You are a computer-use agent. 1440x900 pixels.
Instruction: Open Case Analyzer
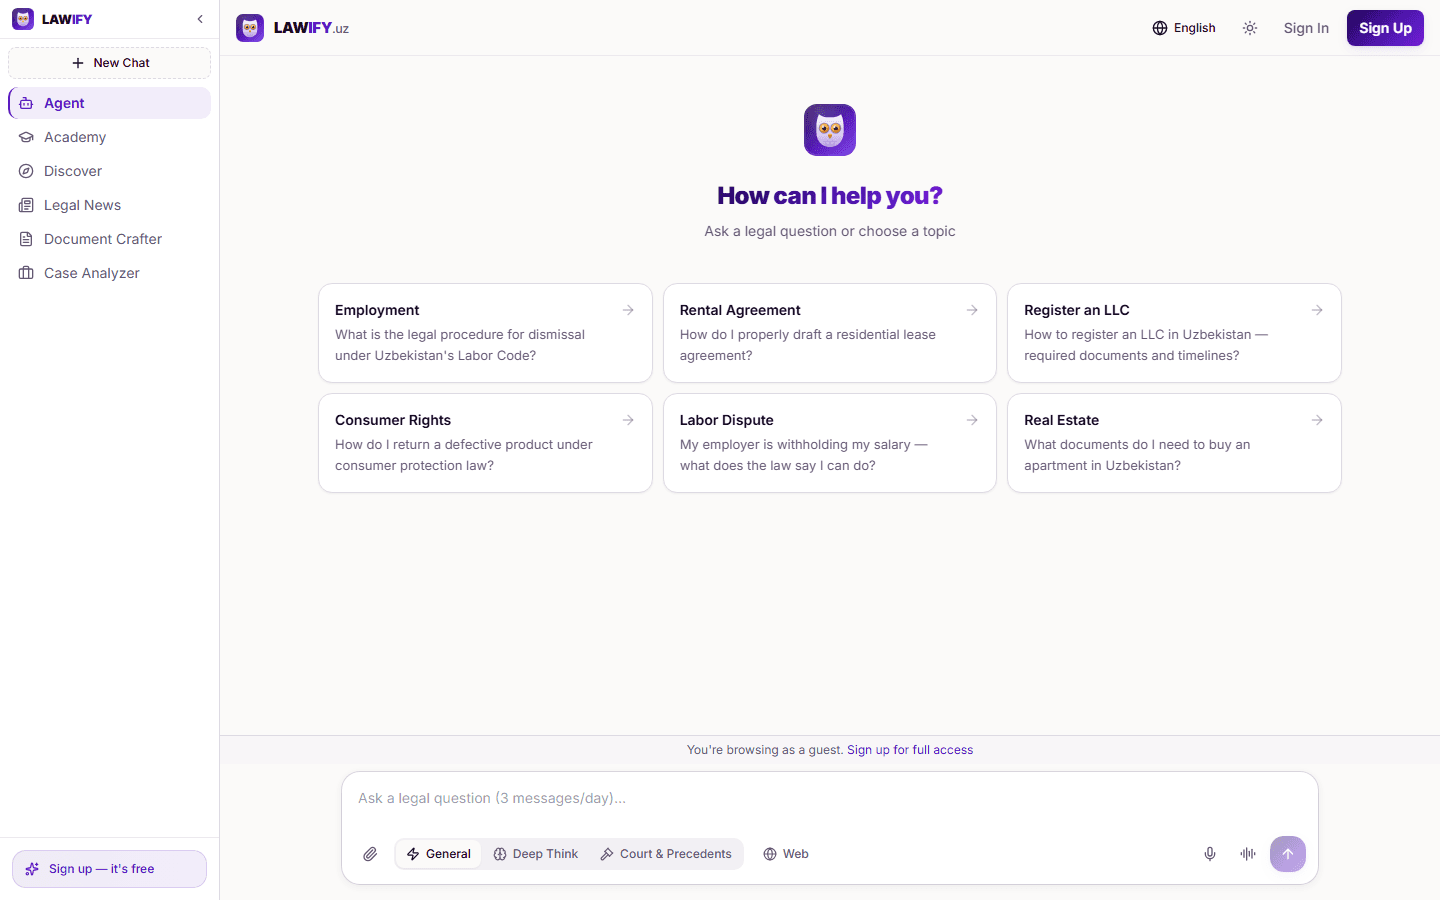[110, 273]
